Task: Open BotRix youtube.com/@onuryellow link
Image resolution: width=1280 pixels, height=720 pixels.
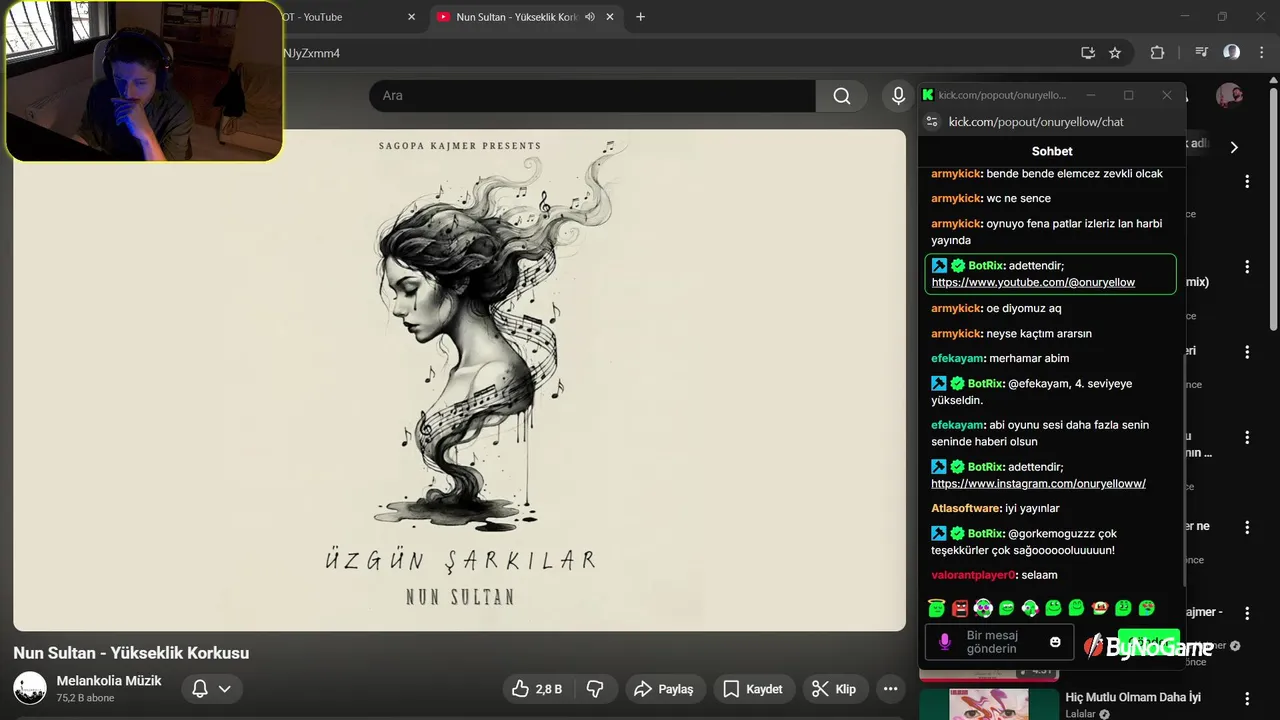Action: pos(1033,283)
